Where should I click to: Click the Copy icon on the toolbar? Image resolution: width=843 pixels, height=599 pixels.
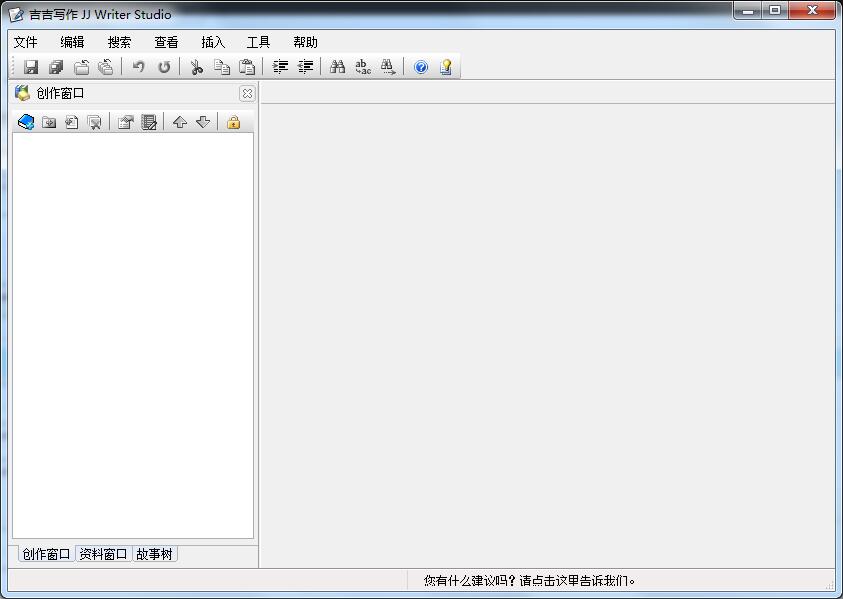tap(221, 66)
